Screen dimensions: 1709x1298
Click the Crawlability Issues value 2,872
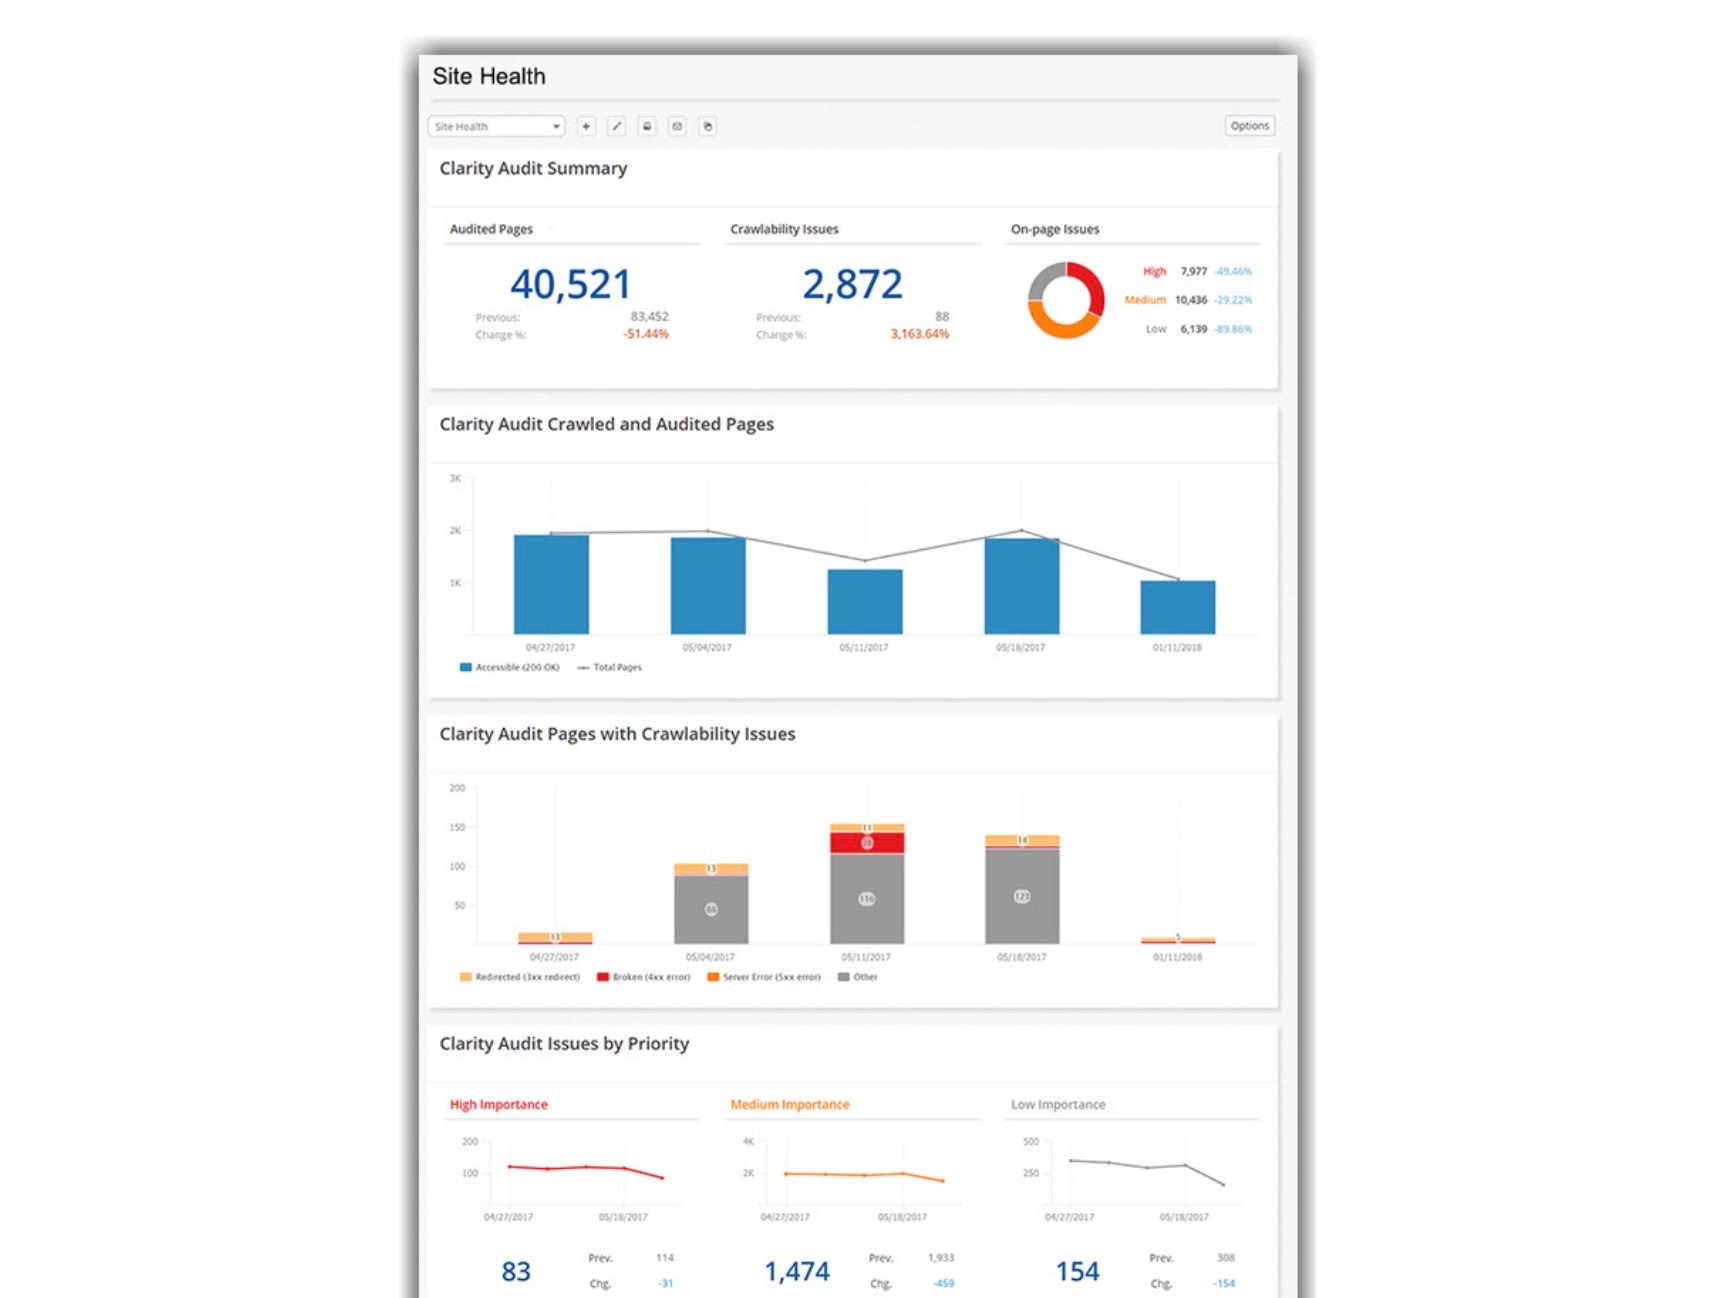coord(852,284)
